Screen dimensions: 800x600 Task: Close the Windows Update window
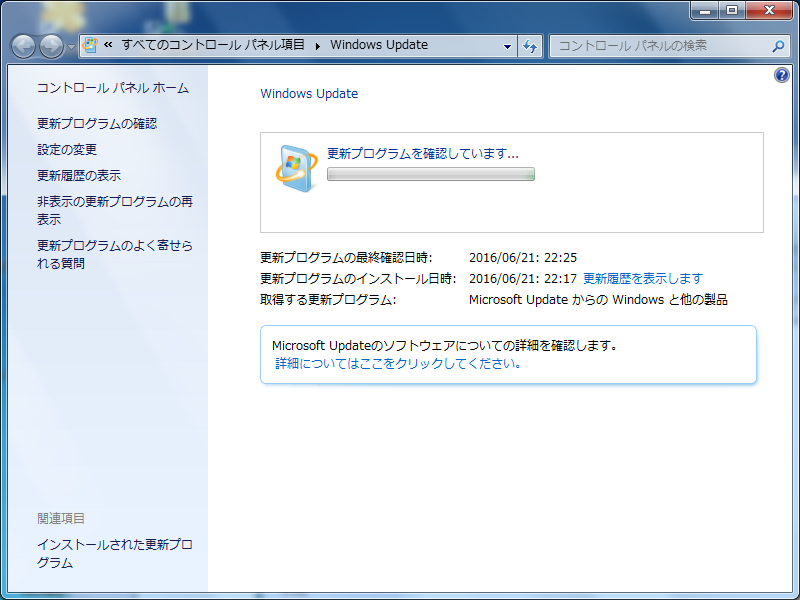[769, 10]
